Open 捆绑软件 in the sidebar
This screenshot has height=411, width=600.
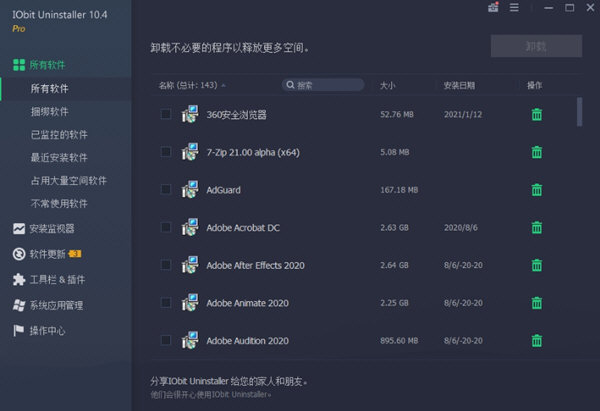click(50, 112)
